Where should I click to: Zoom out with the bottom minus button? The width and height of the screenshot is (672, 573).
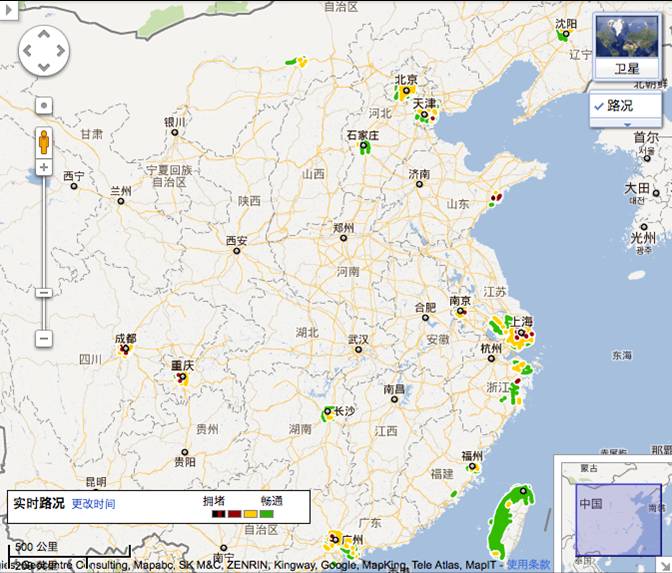coord(44,338)
